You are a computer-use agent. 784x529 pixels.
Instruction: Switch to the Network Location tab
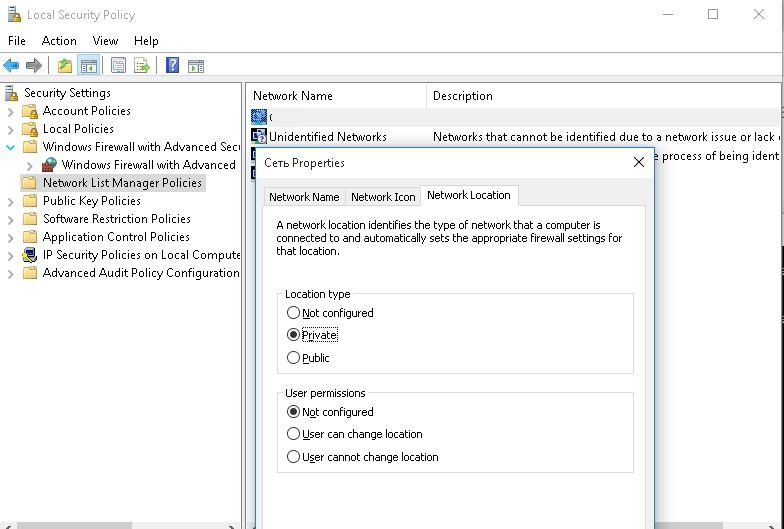pos(469,195)
